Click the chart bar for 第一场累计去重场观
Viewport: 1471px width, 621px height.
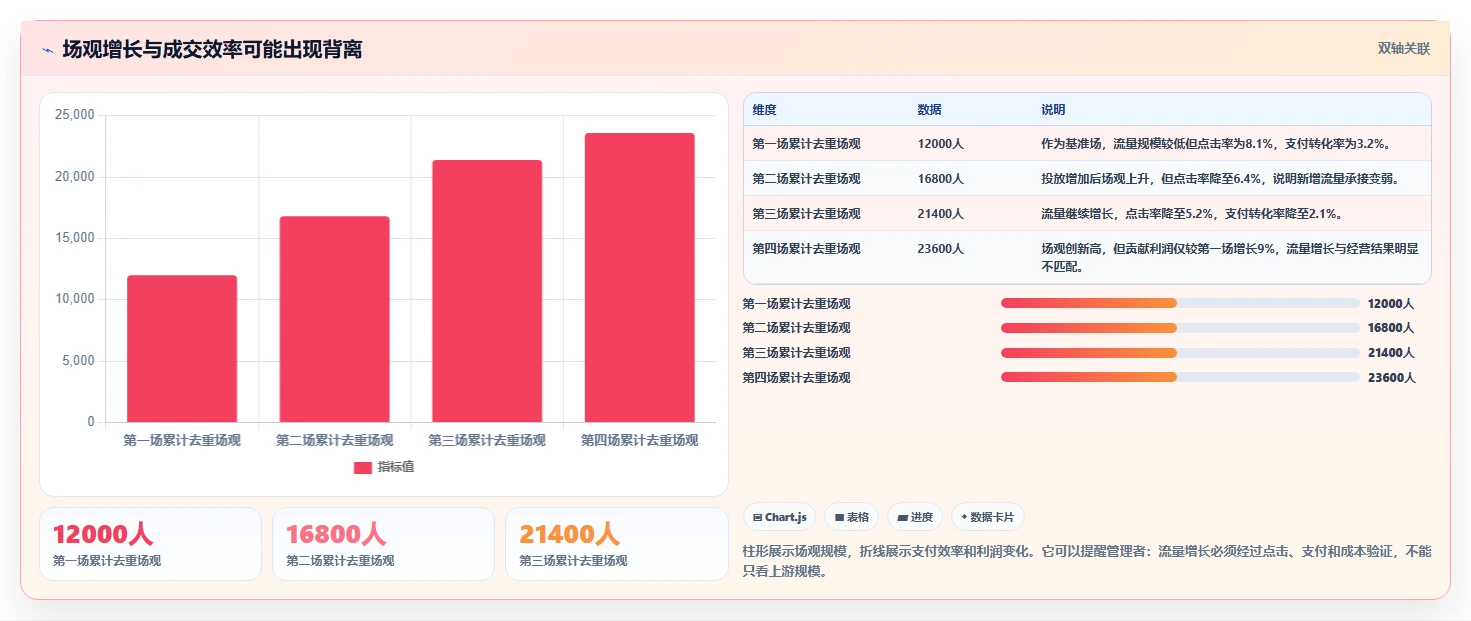182,349
